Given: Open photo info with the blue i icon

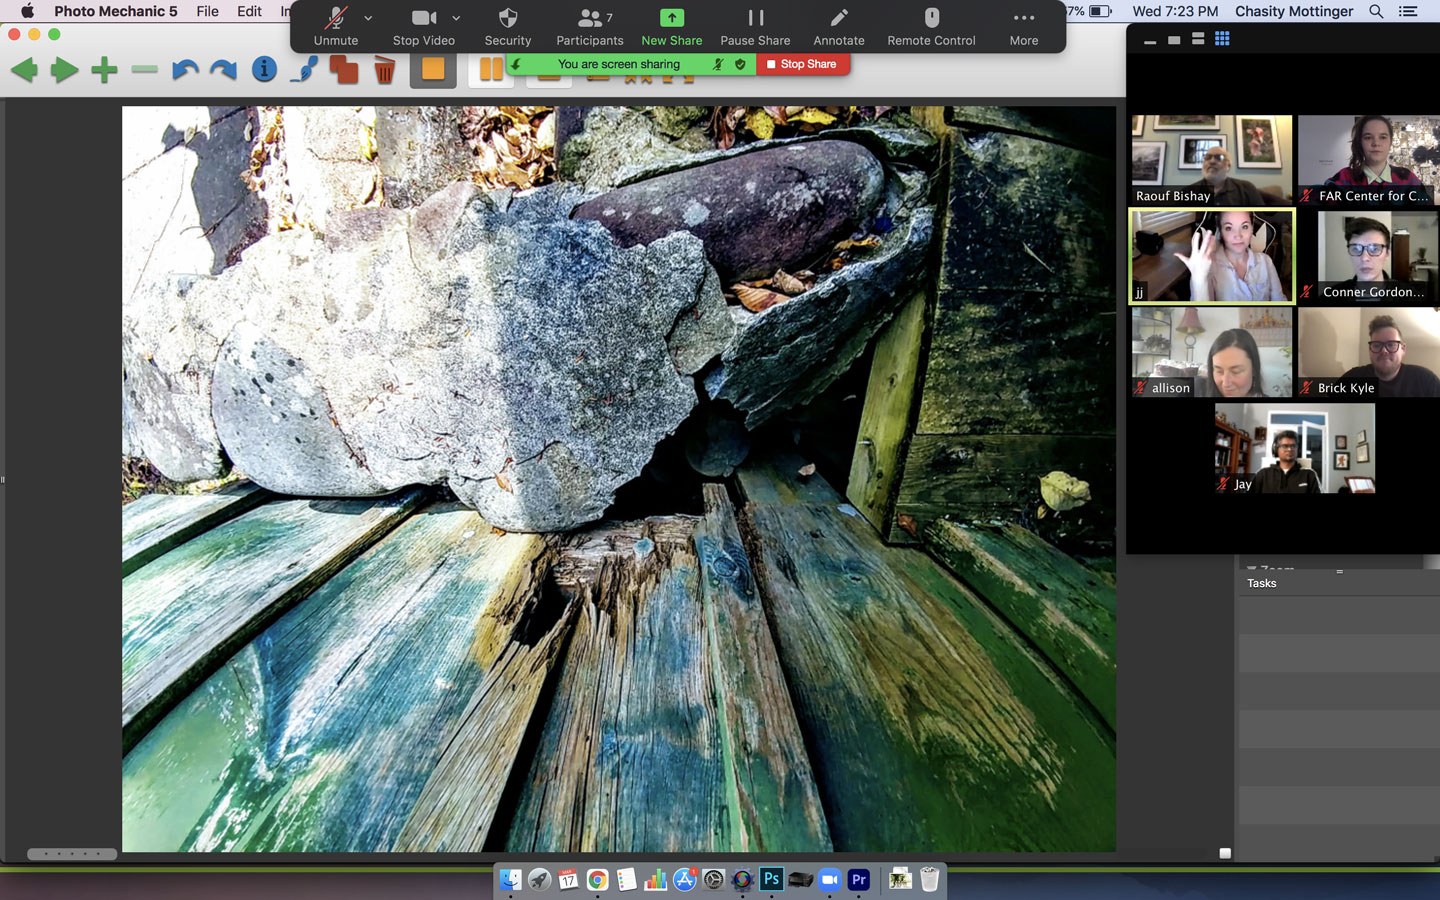Looking at the screenshot, I should (264, 69).
